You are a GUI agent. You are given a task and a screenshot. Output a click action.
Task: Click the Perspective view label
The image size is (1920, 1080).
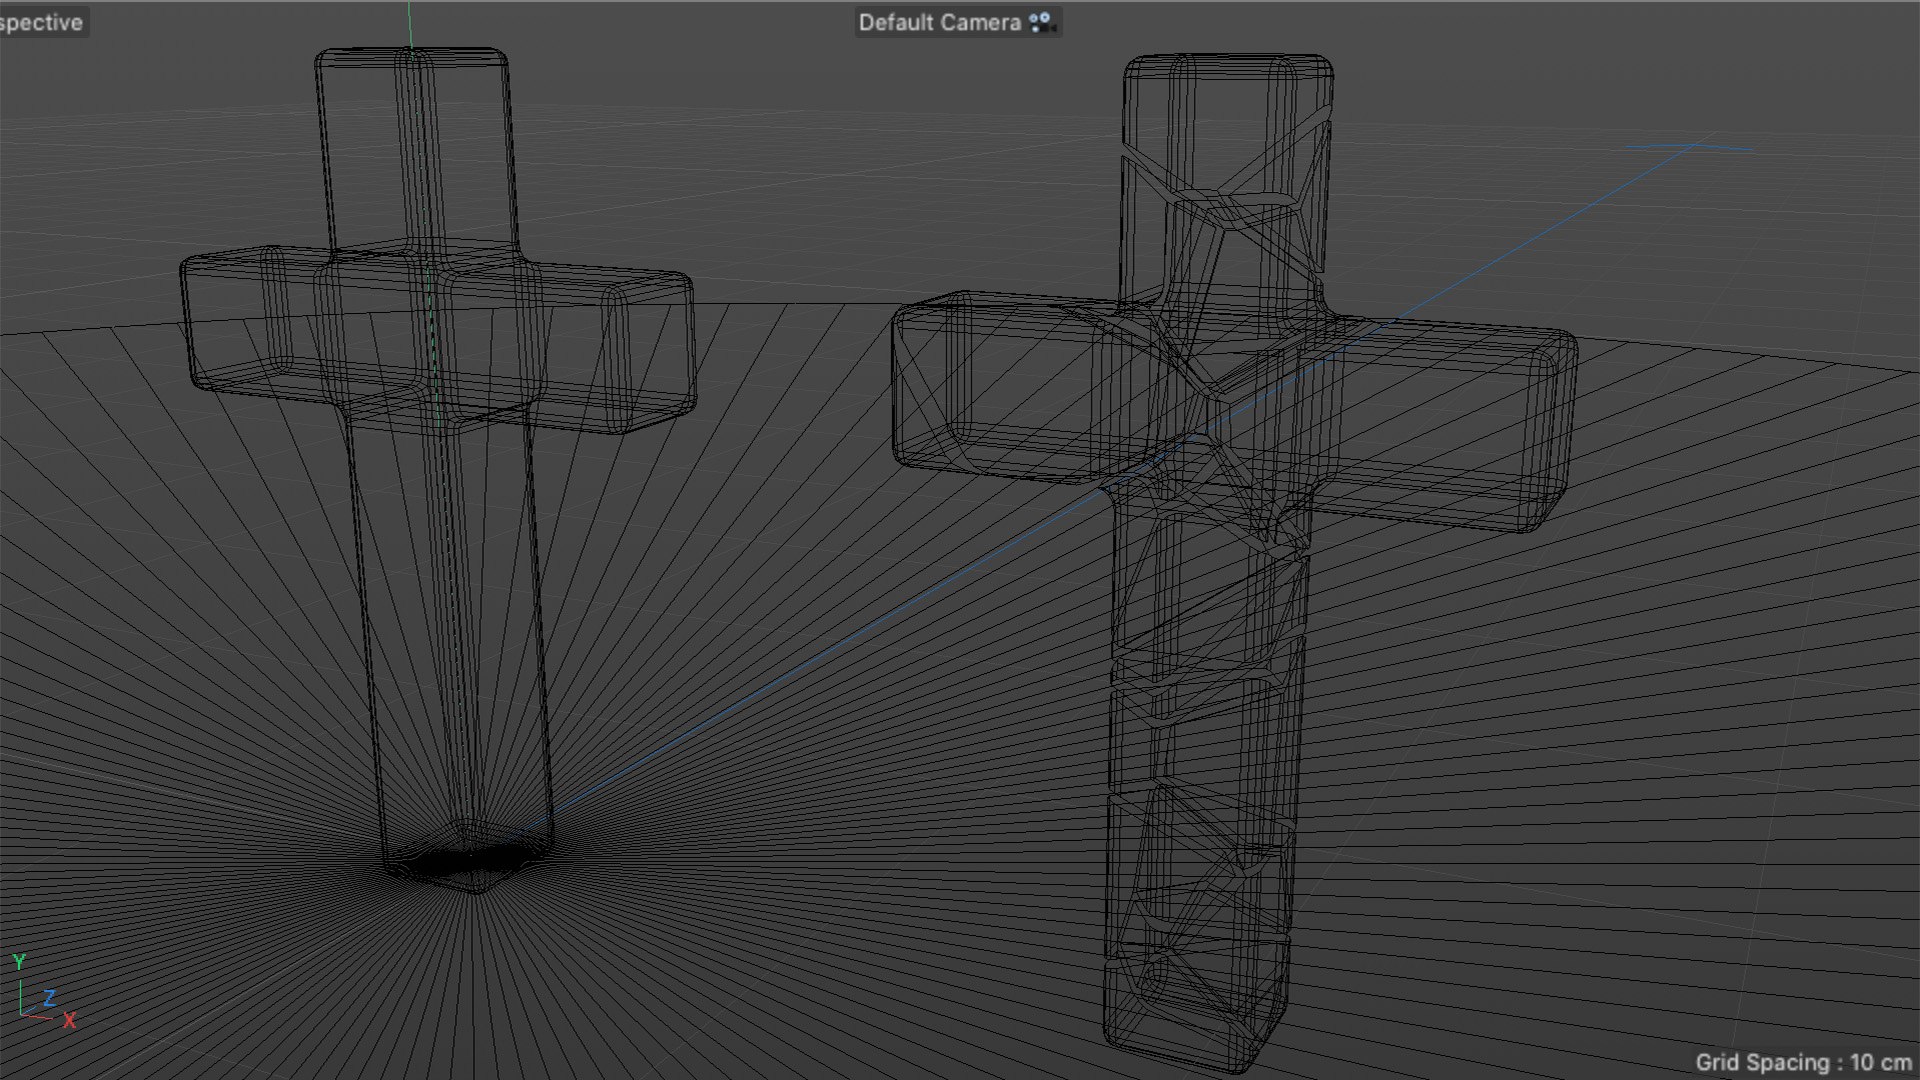41,22
